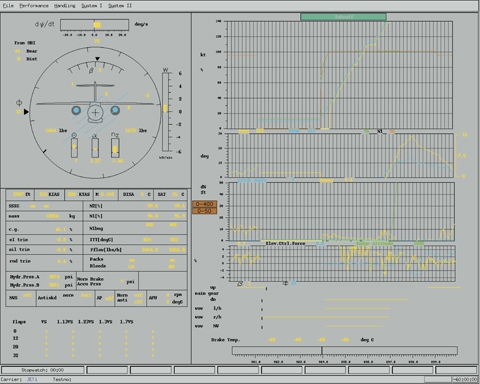Click the 'Carrier: JET1' status text
This screenshot has height=384, width=480.
point(19,379)
